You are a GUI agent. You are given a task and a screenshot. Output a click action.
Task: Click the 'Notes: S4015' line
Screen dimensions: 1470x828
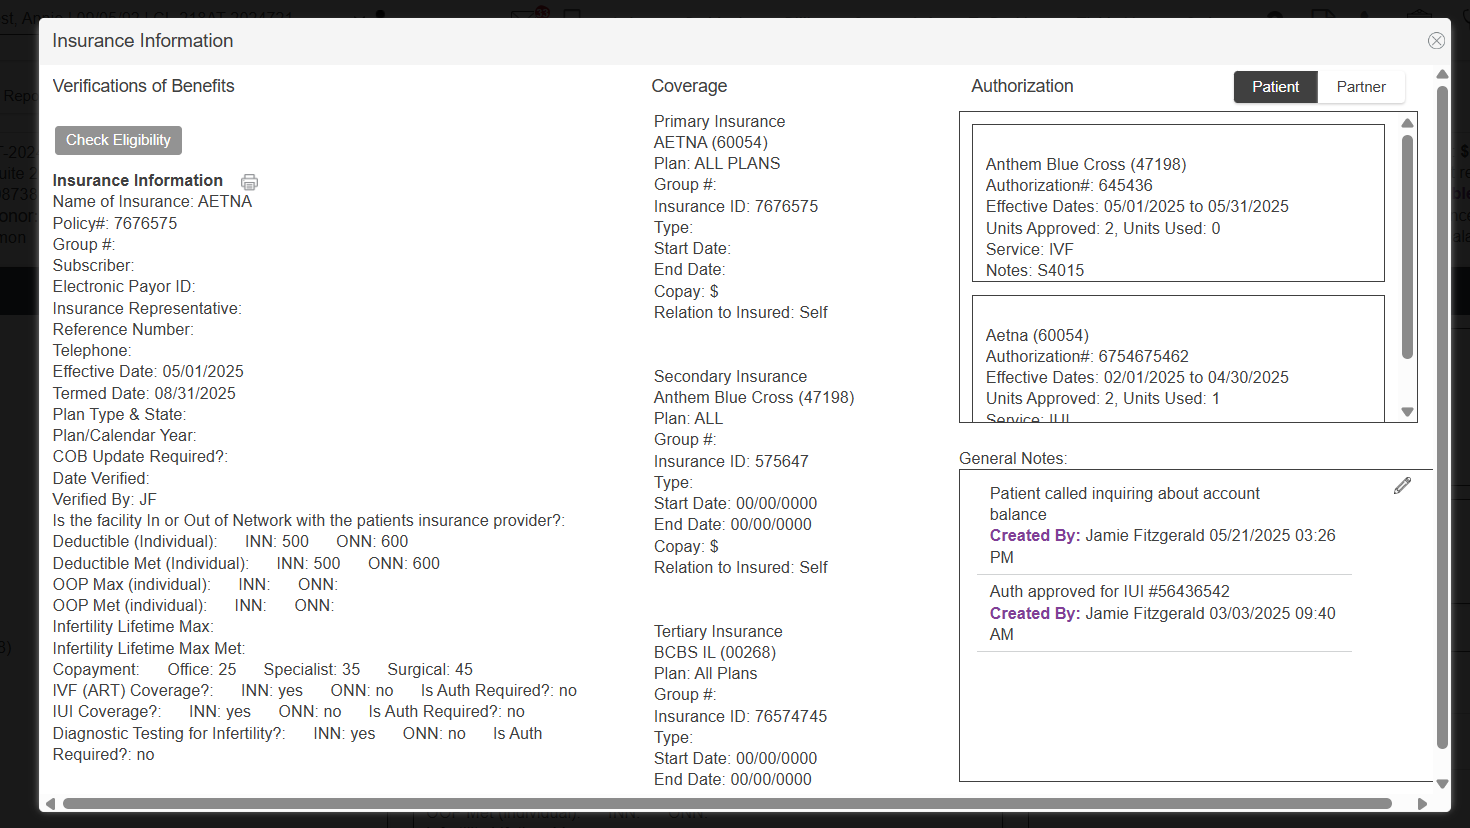[1035, 270]
